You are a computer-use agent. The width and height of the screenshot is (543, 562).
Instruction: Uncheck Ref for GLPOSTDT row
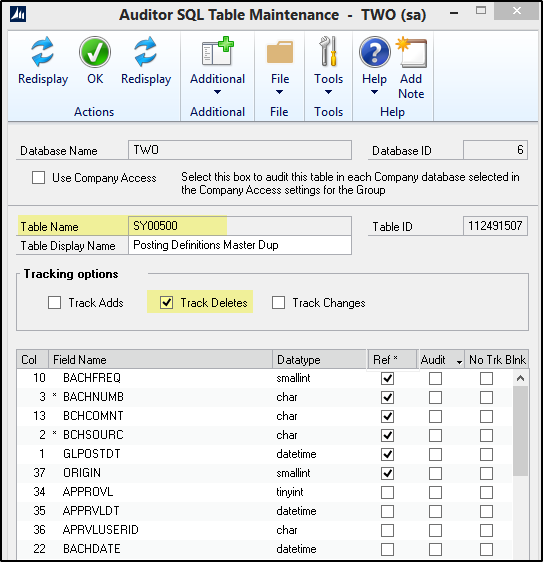[387, 454]
